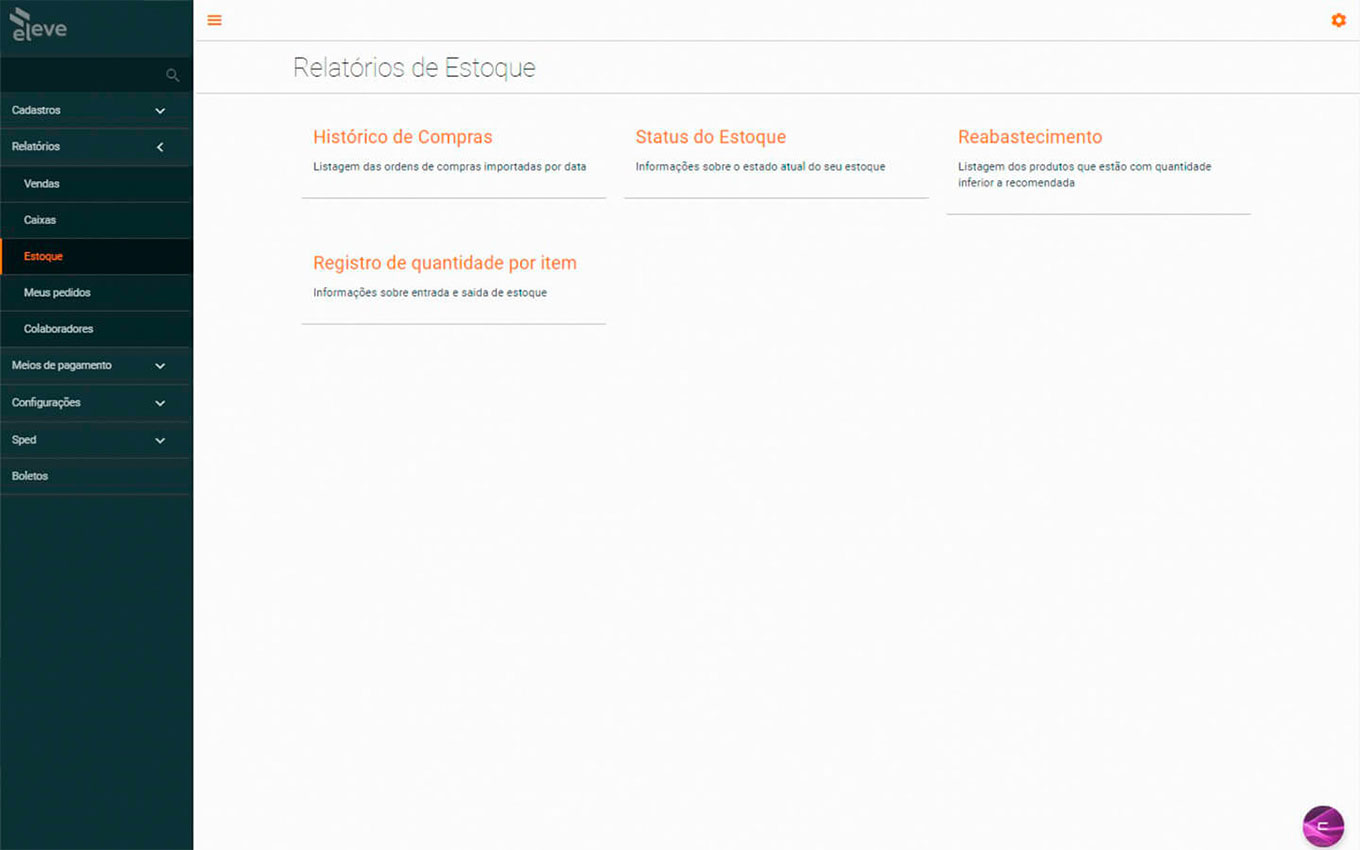
Task: Select Caixas report item
Action: point(40,220)
